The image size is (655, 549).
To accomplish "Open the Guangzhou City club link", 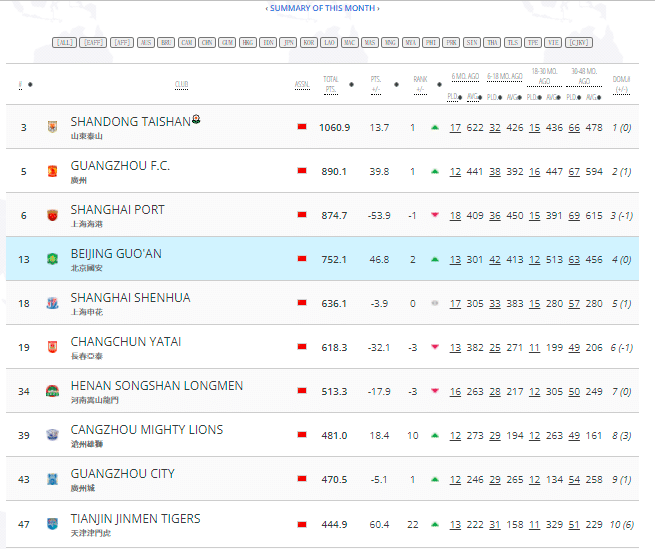I will click(x=122, y=474).
